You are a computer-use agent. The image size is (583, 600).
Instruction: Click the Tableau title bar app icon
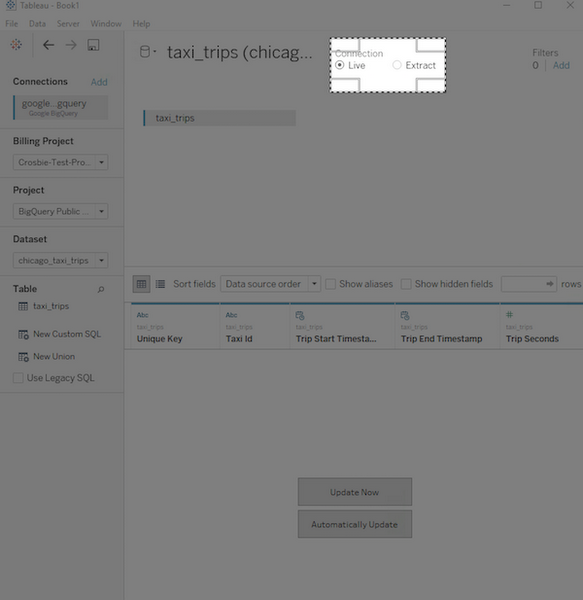click(x=11, y=5)
